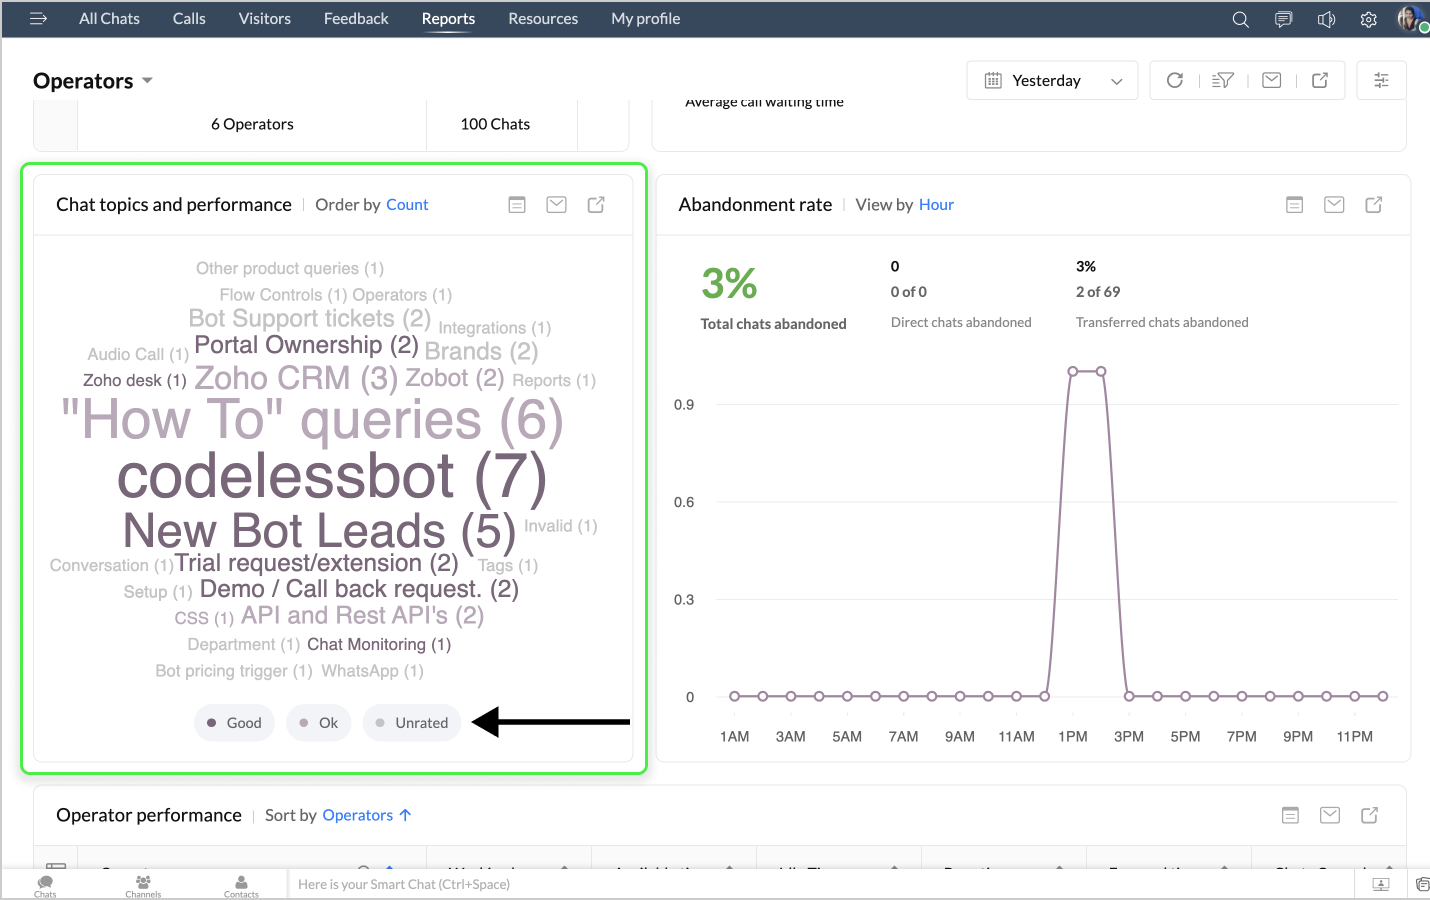Open the Resources tab
Viewport: 1430px width, 900px height.
coord(543,19)
